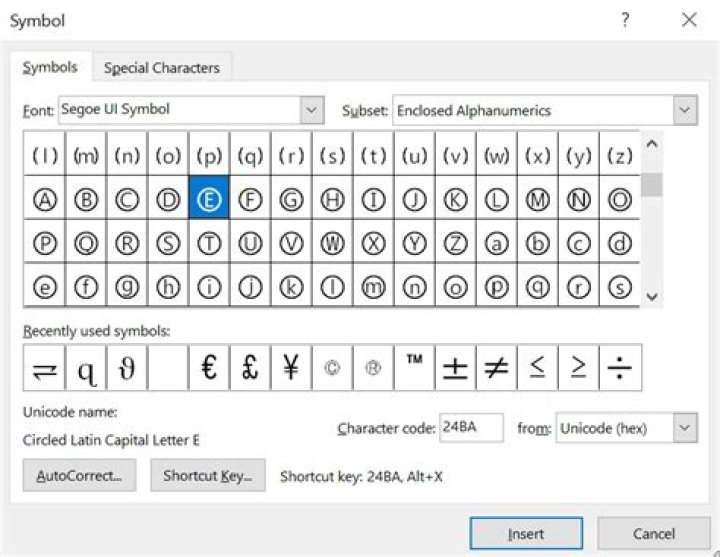Pick the circled capital M symbol
The height and width of the screenshot is (557, 720).
pyautogui.click(x=538, y=200)
